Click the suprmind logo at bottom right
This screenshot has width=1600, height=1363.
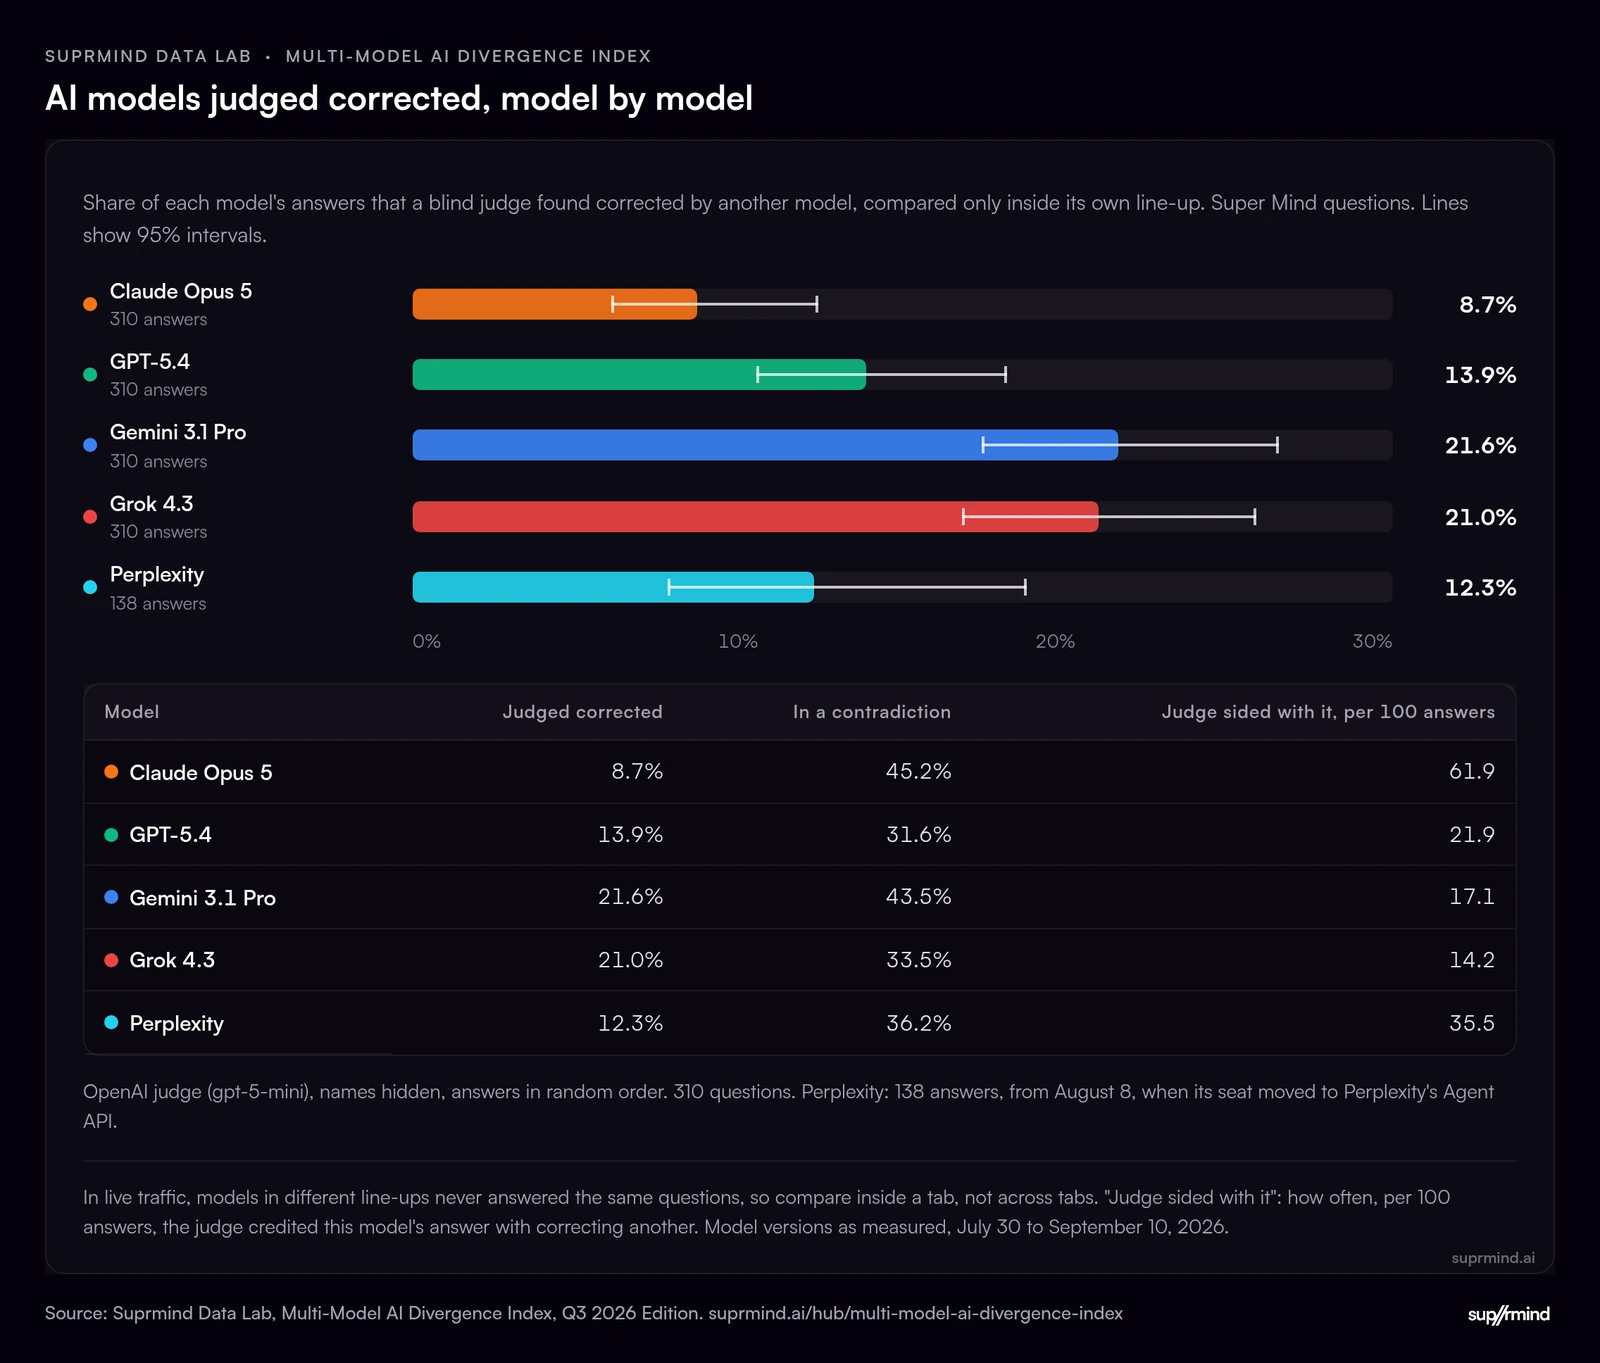(x=1508, y=1314)
